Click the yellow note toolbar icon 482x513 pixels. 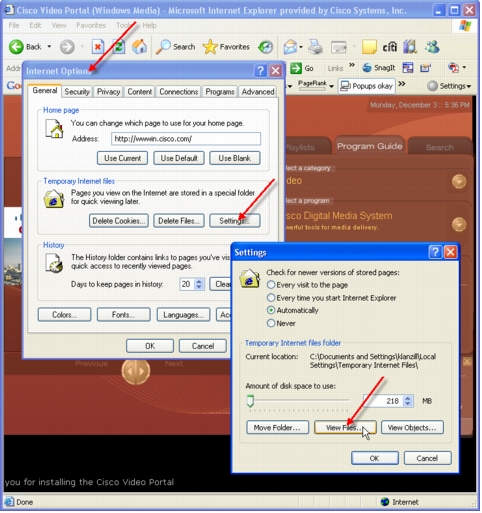coord(369,47)
